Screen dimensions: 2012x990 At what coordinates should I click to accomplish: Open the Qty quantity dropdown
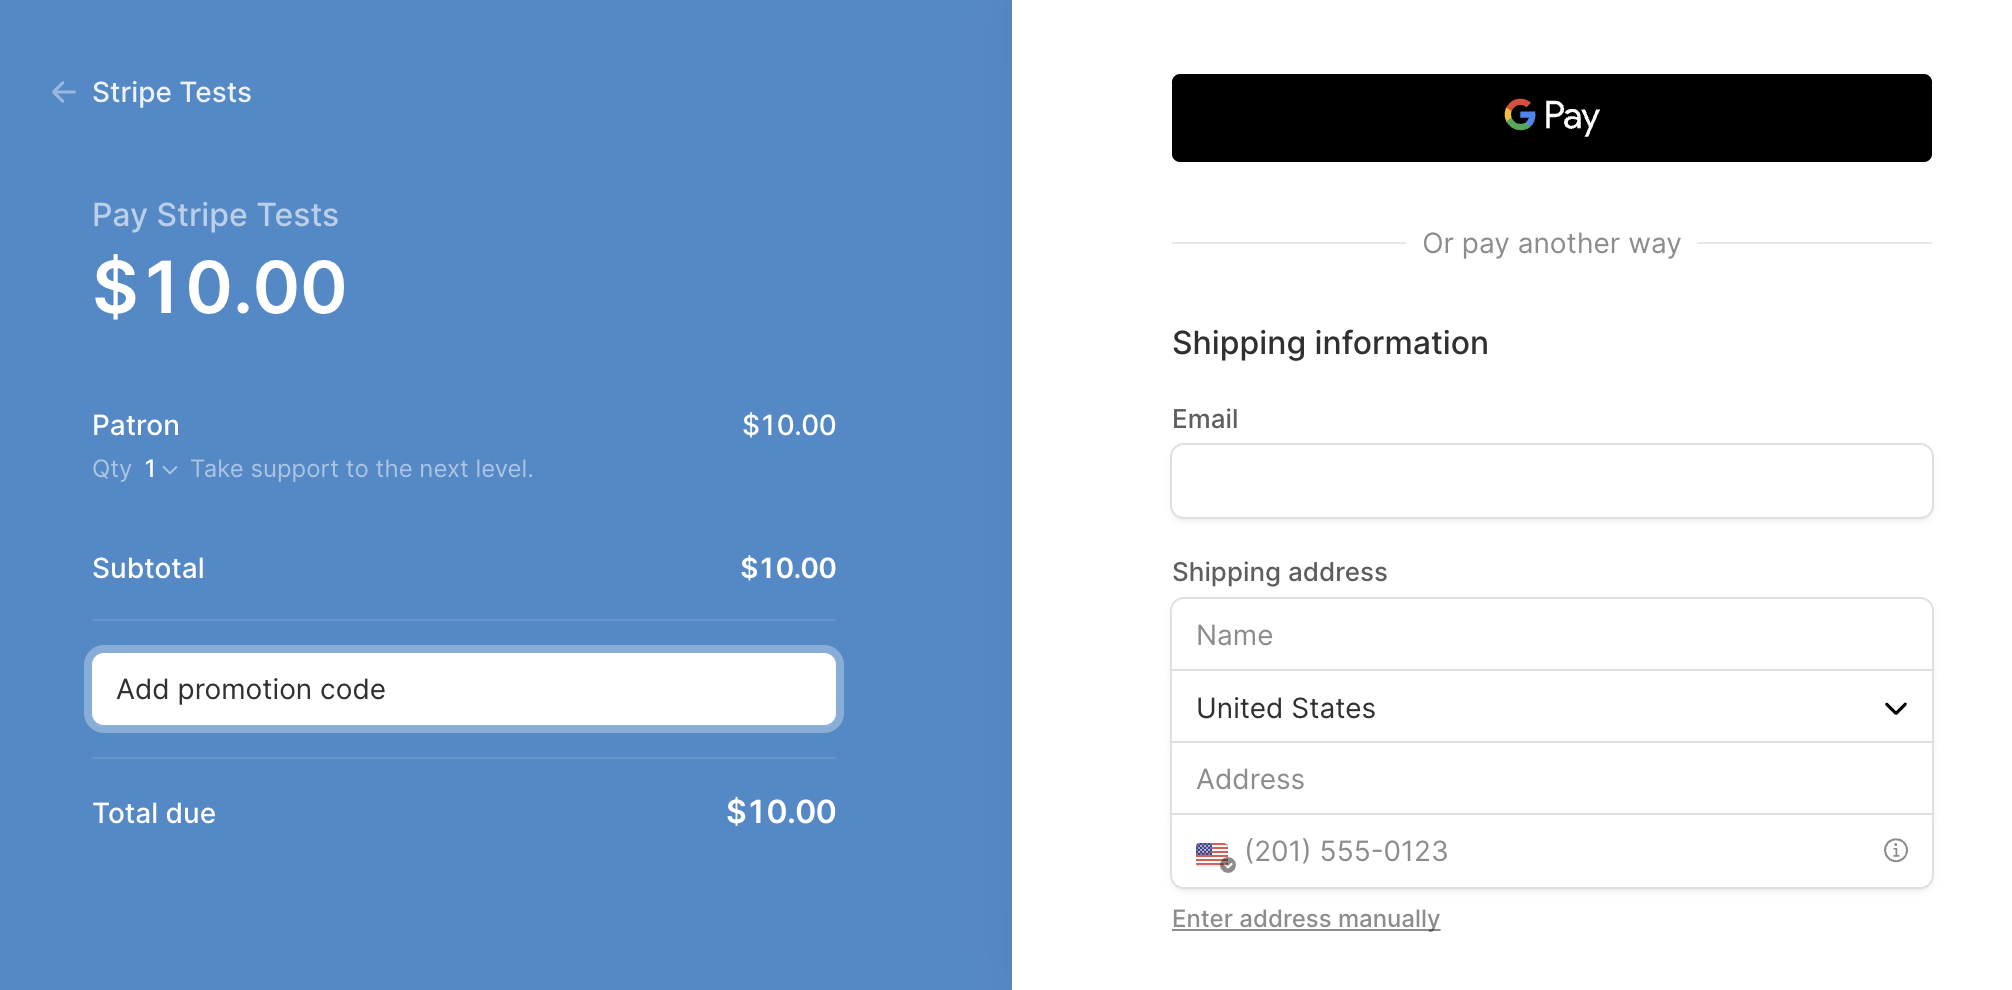click(160, 469)
